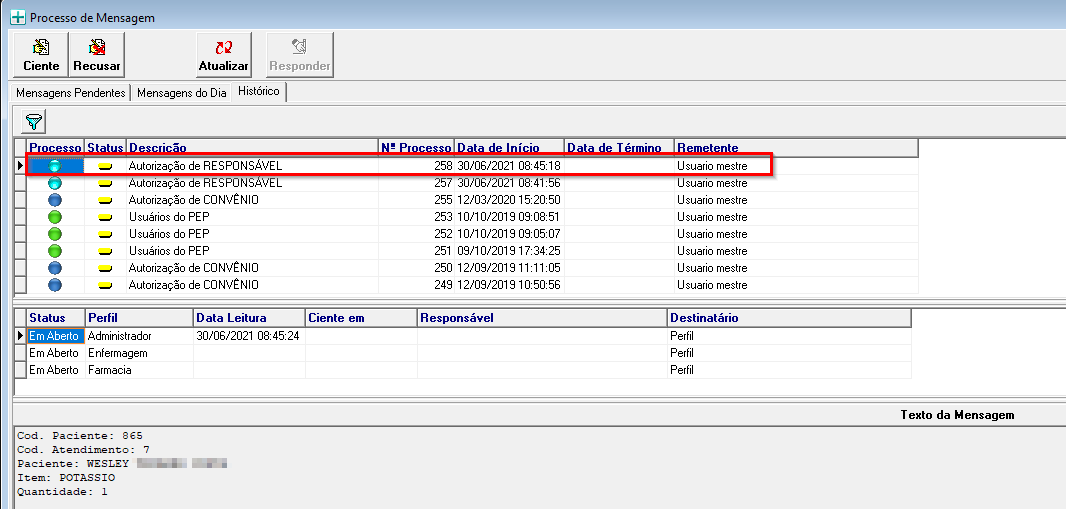Screen dimensions: 1066x509
Task: Click the Atualizar refresh button
Action: click(224, 54)
